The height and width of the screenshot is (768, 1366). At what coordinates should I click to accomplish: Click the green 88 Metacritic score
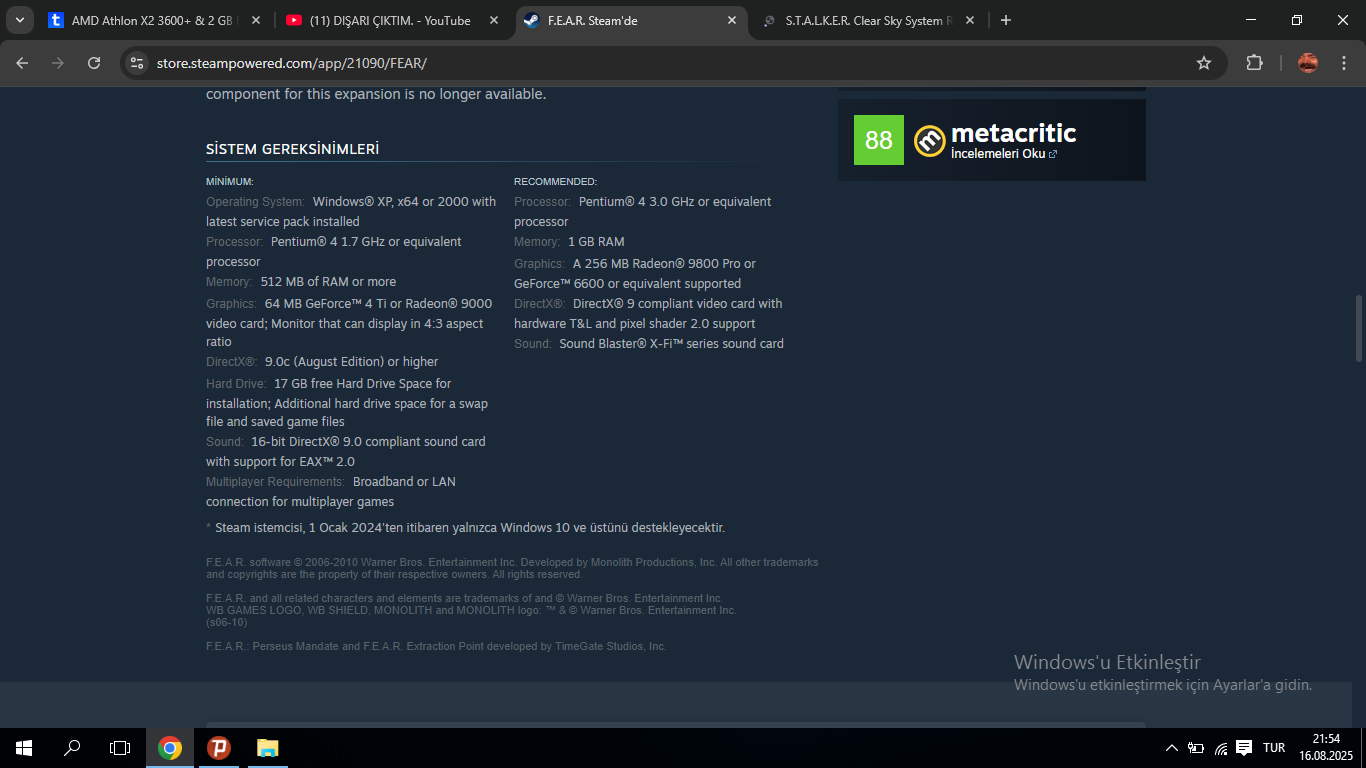[x=879, y=140]
